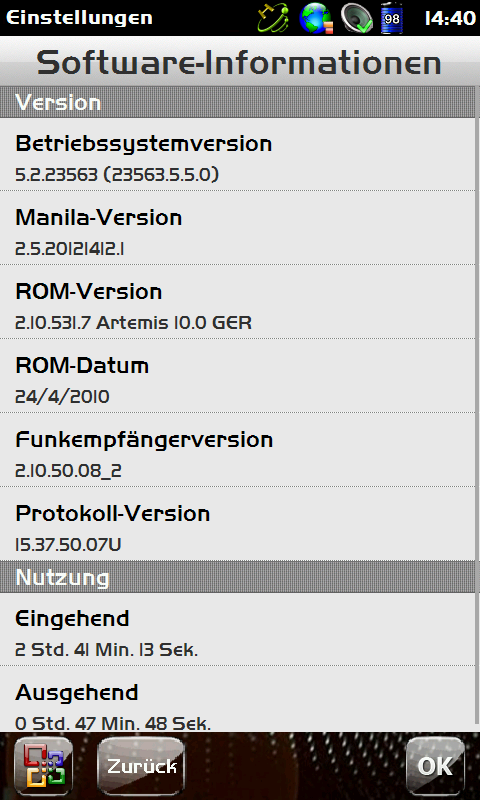Tap the Einstellungen title in the top bar

coord(79,18)
